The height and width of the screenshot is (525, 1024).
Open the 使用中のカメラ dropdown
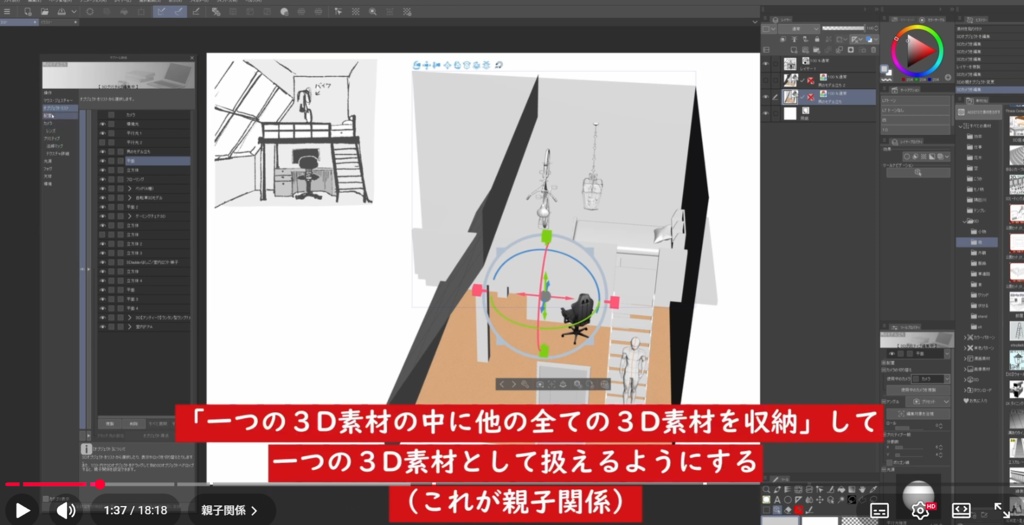(x=931, y=379)
